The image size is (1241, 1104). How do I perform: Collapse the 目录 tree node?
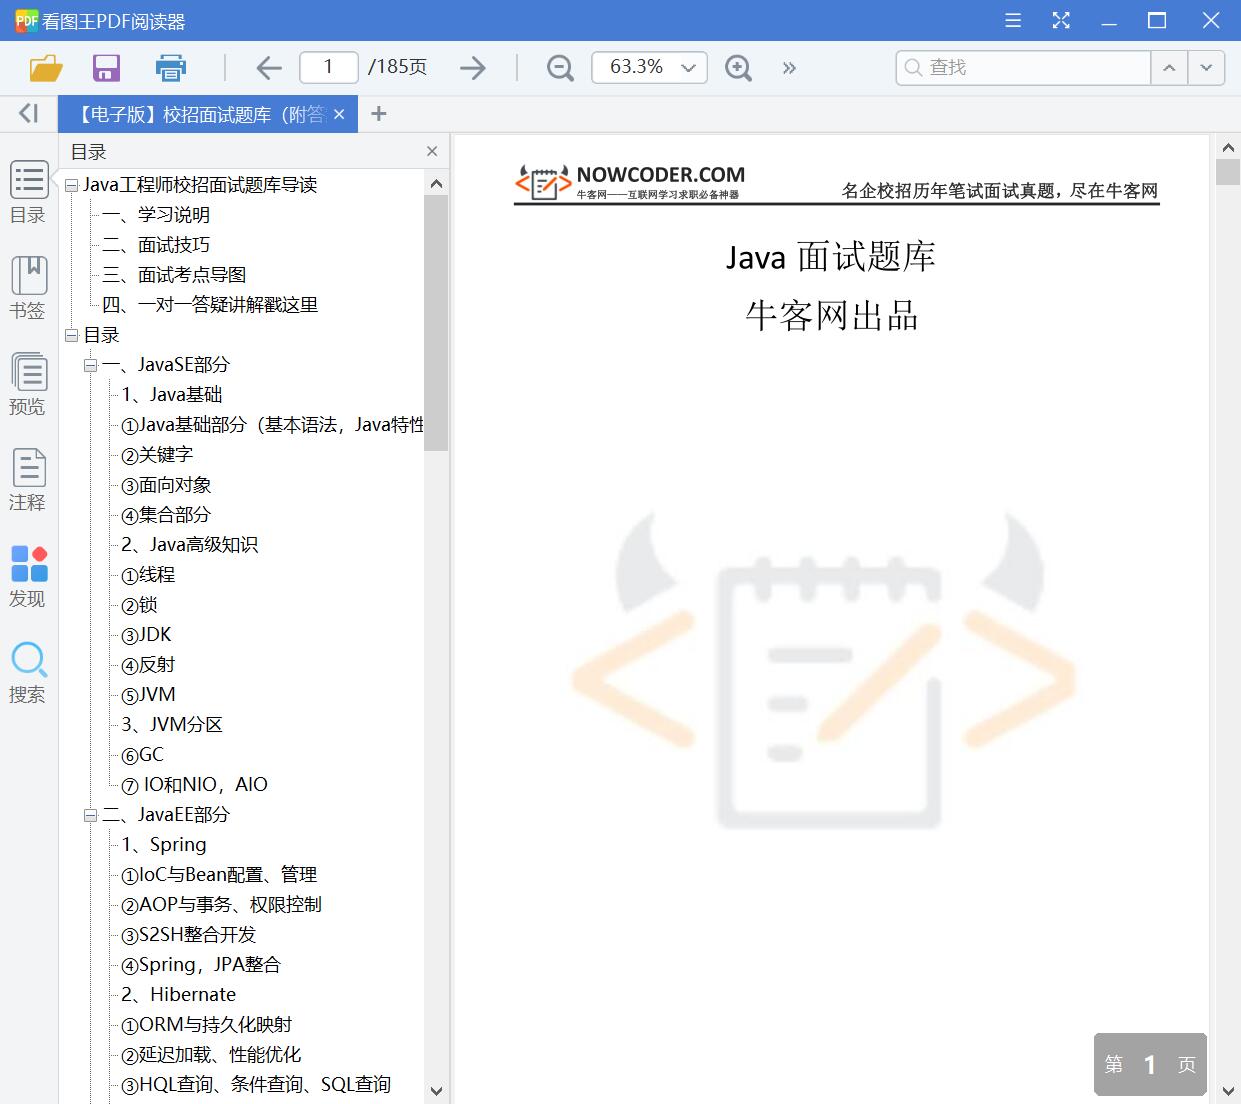click(x=71, y=335)
